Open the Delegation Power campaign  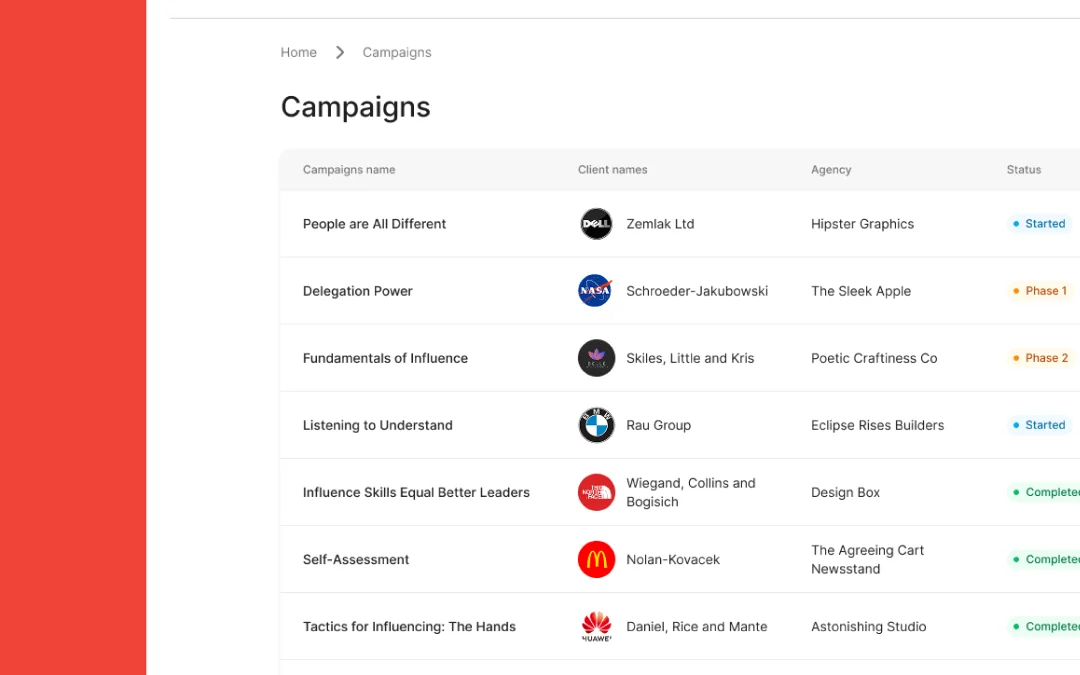pos(357,291)
